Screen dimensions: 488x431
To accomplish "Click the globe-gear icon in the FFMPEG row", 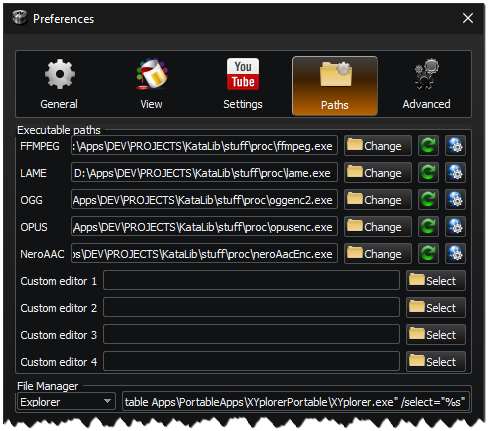I will pos(455,146).
